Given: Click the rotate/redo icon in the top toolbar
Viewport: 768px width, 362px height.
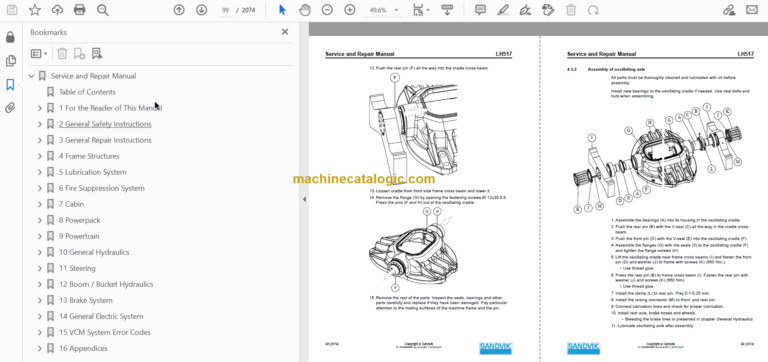Looking at the screenshot, I should (x=593, y=10).
